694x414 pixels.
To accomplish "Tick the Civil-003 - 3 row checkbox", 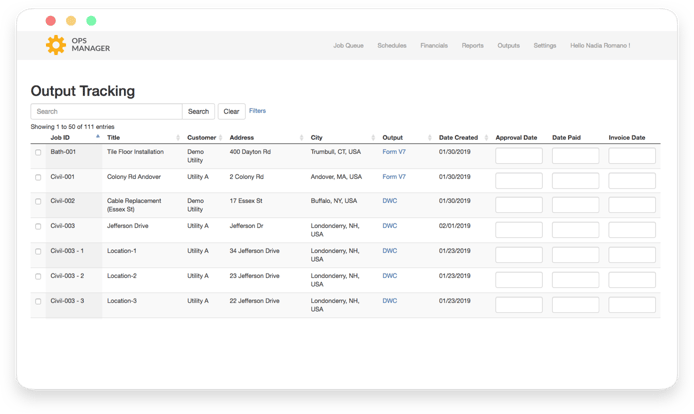I will coord(38,301).
